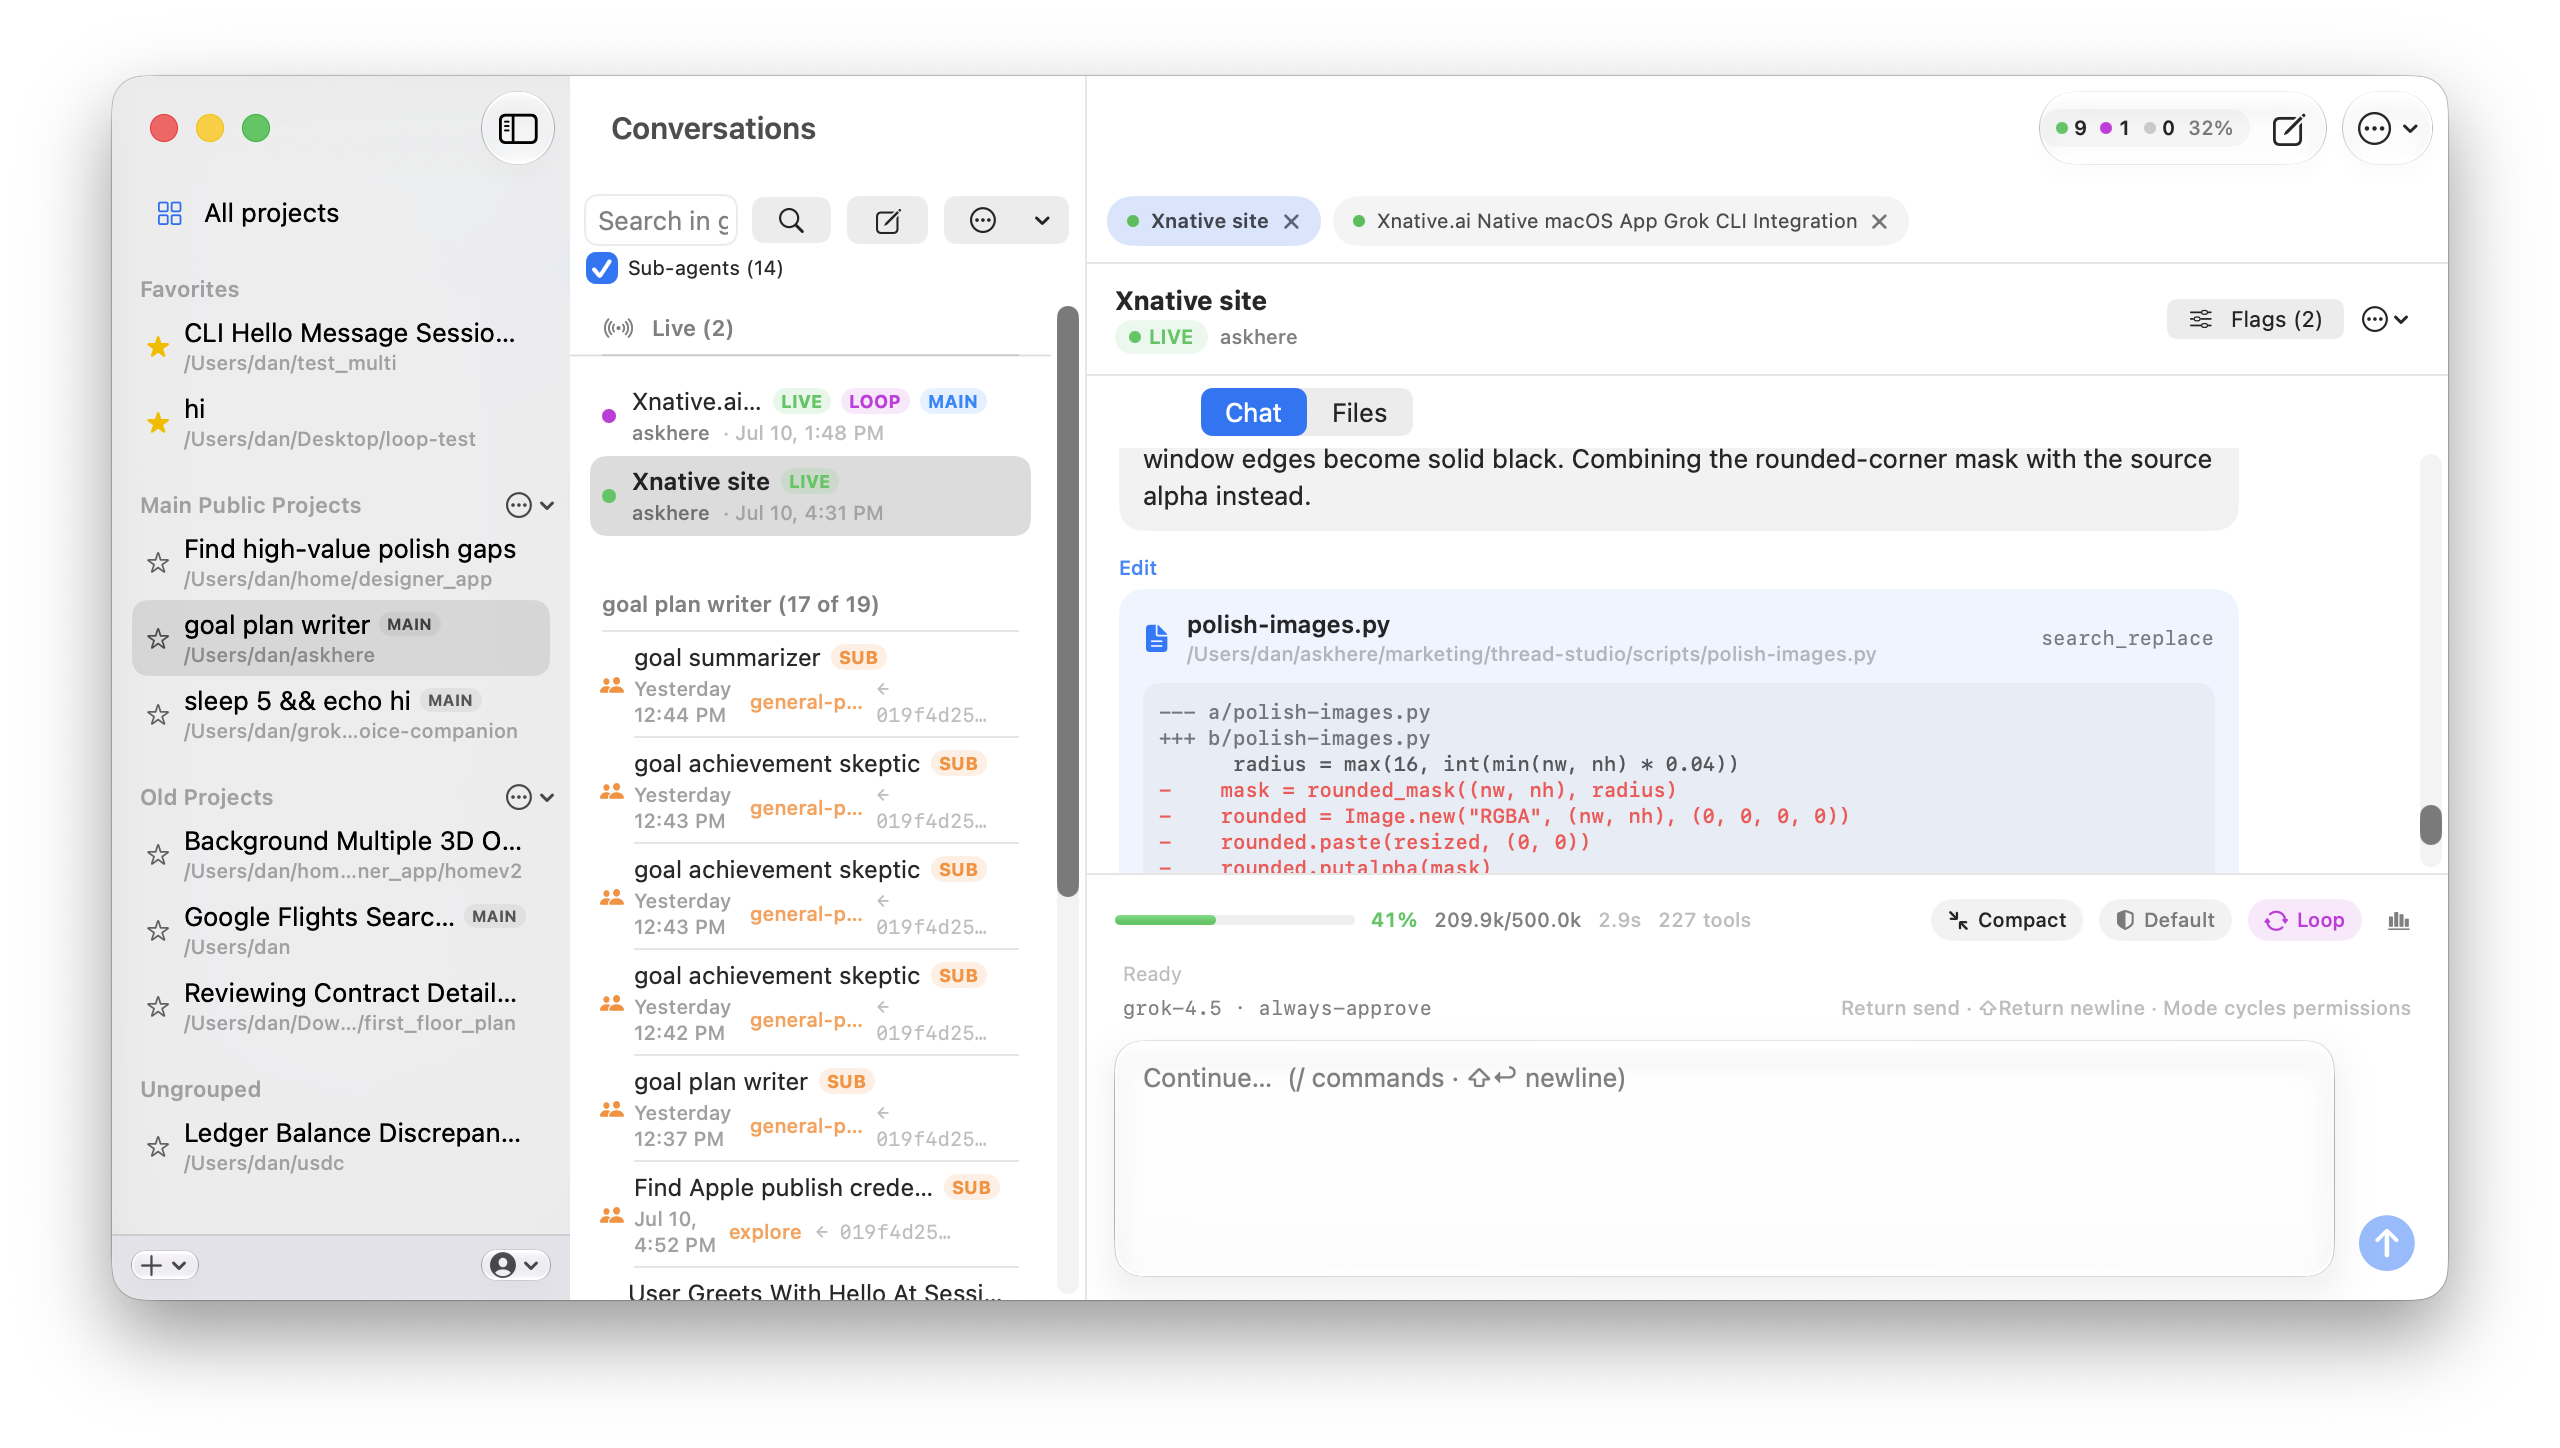Open the compose icon in top right toolbar

click(2288, 128)
